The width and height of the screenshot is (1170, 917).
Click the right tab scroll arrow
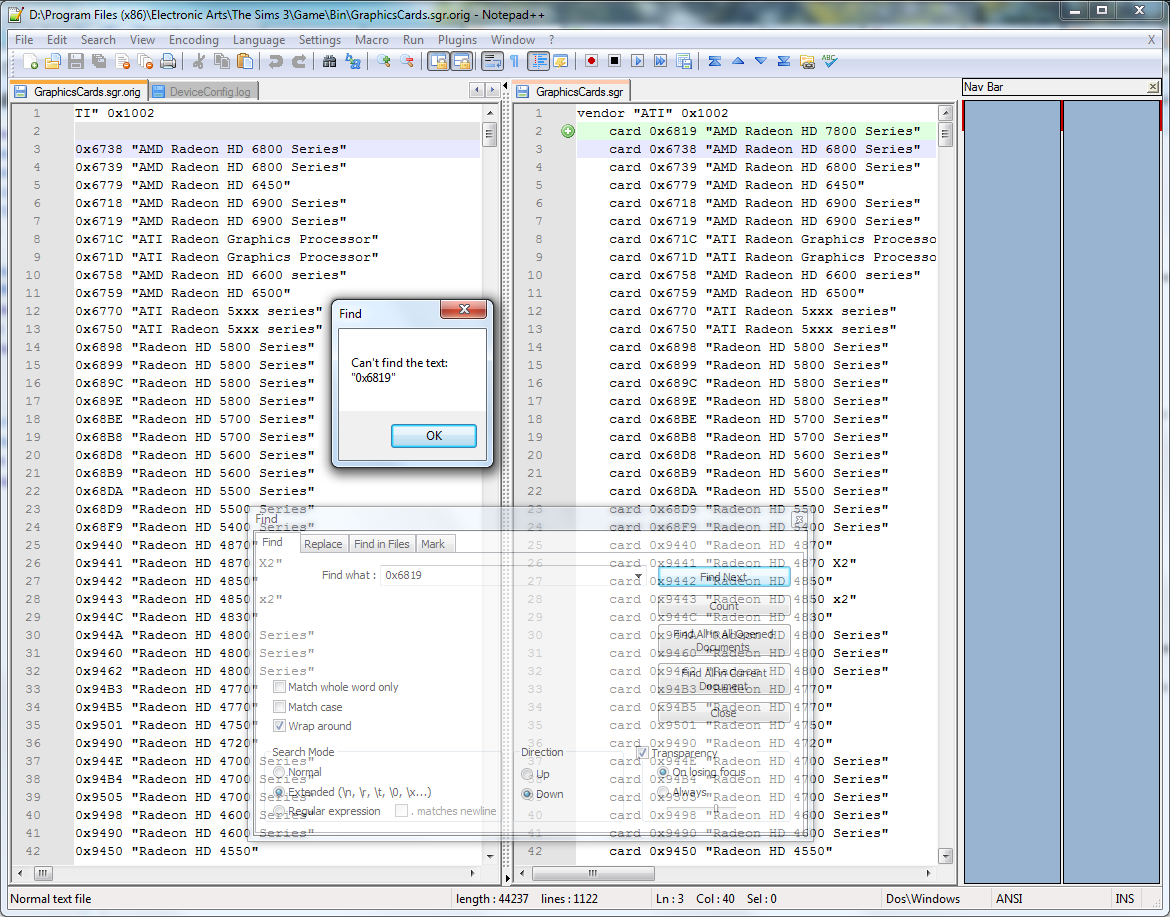(x=491, y=91)
